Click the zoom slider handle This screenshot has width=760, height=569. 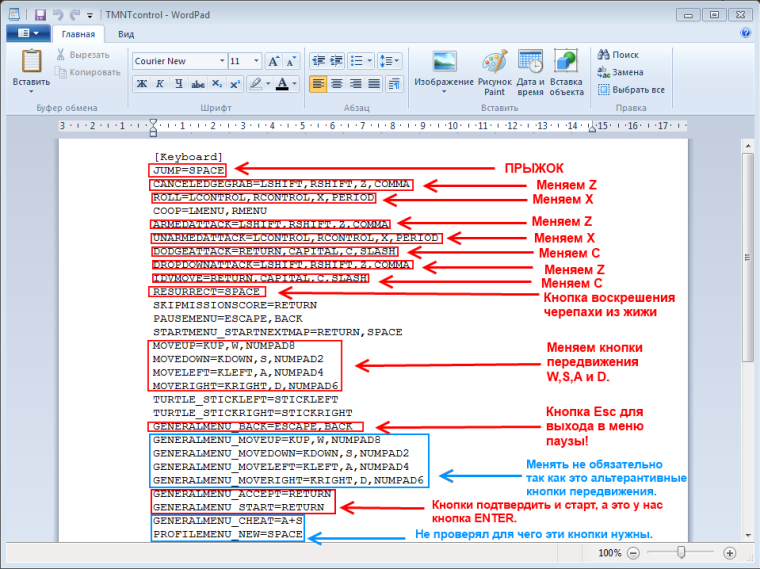(681, 553)
